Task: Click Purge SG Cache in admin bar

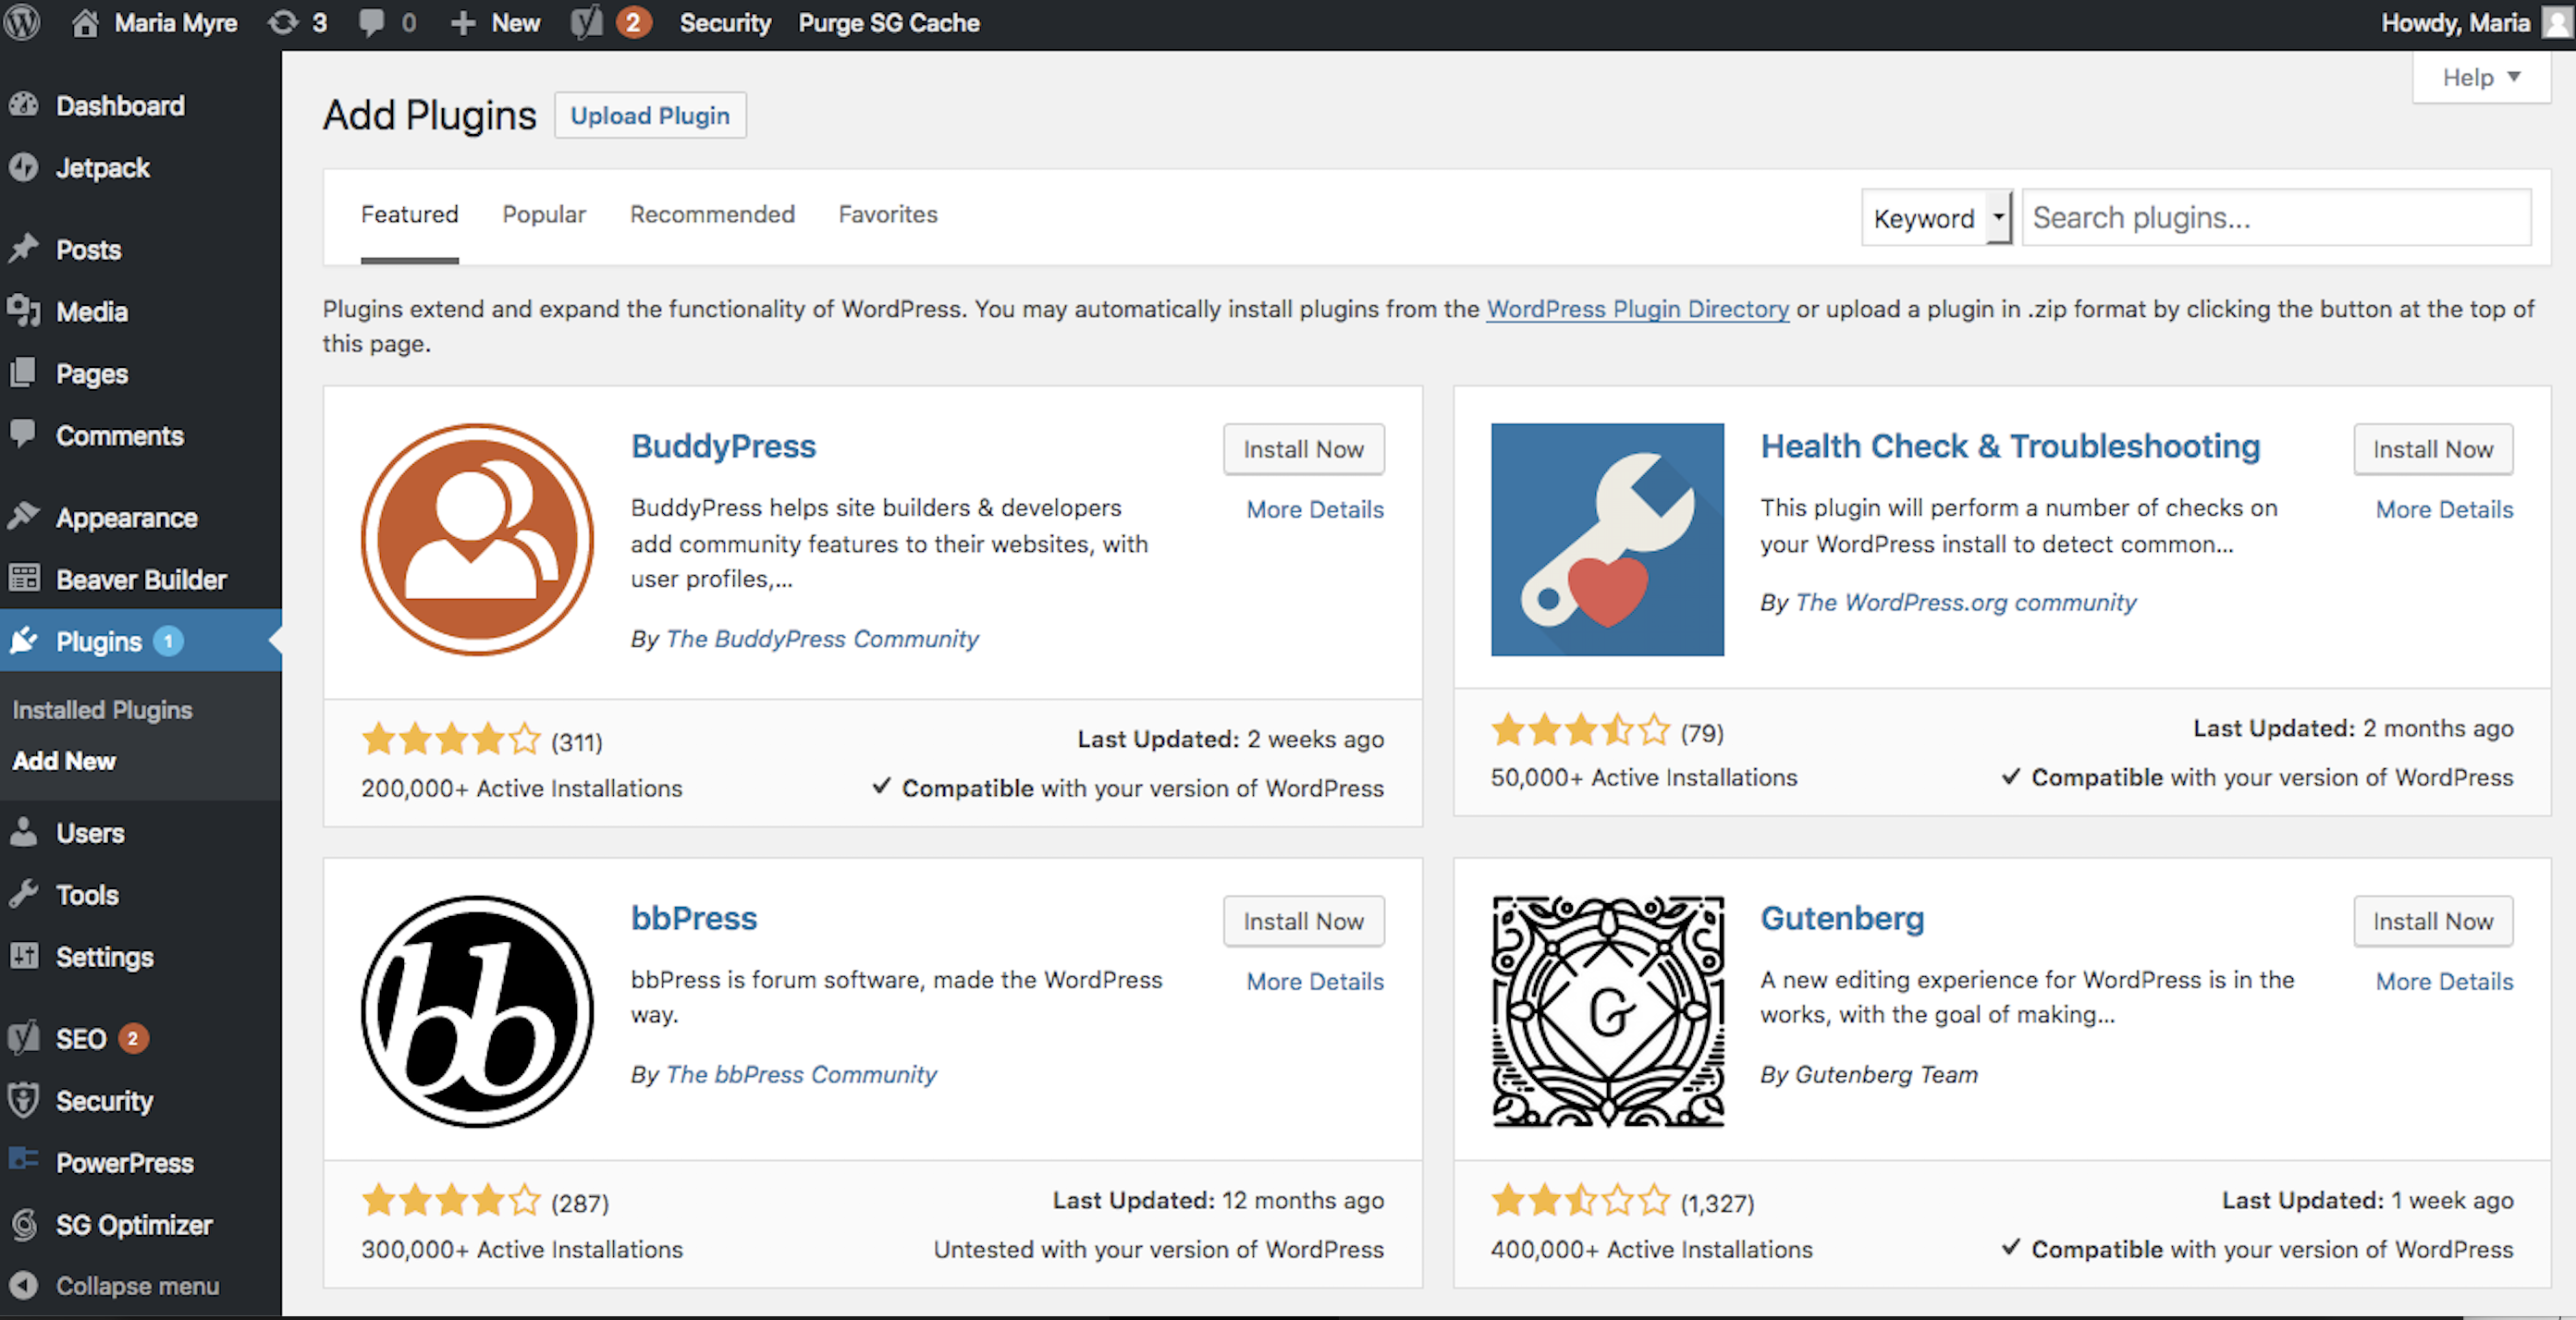Action: [x=888, y=22]
